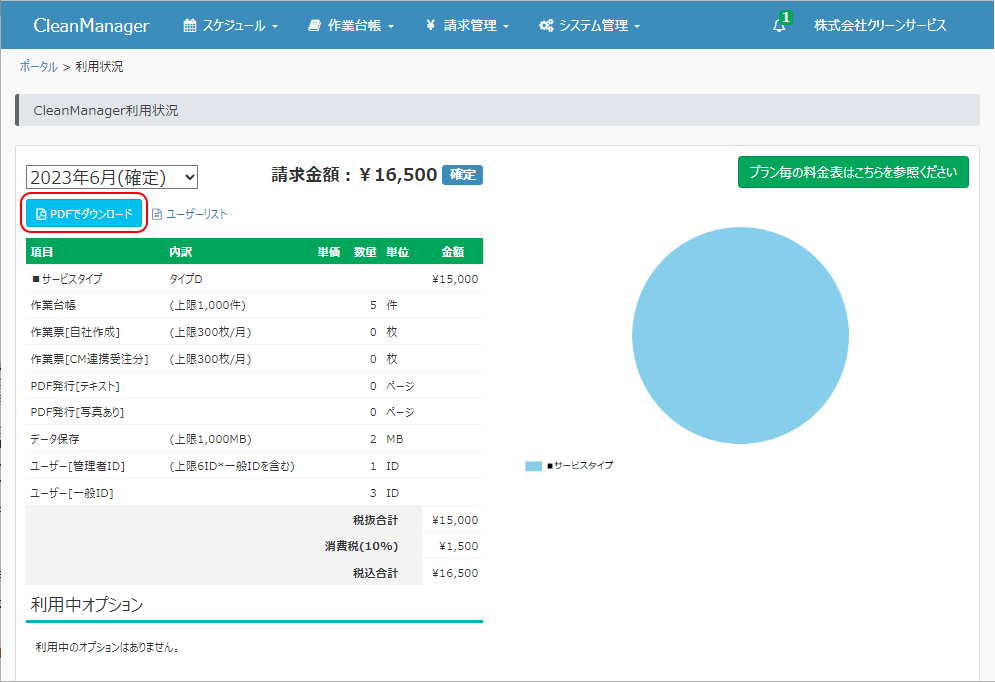
Task: Expand the caret next to システム管理
Action: click(637, 27)
